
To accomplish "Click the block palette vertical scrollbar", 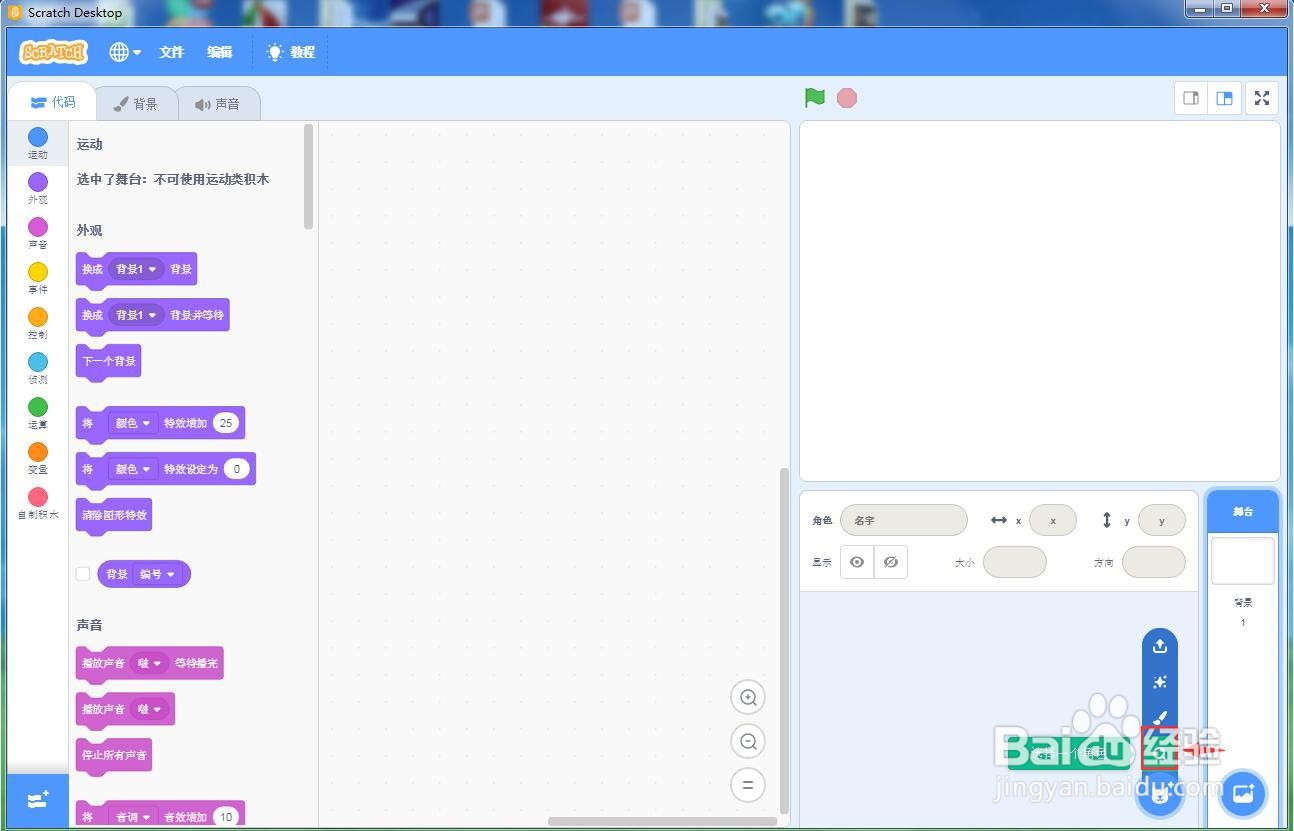I will (x=309, y=177).
